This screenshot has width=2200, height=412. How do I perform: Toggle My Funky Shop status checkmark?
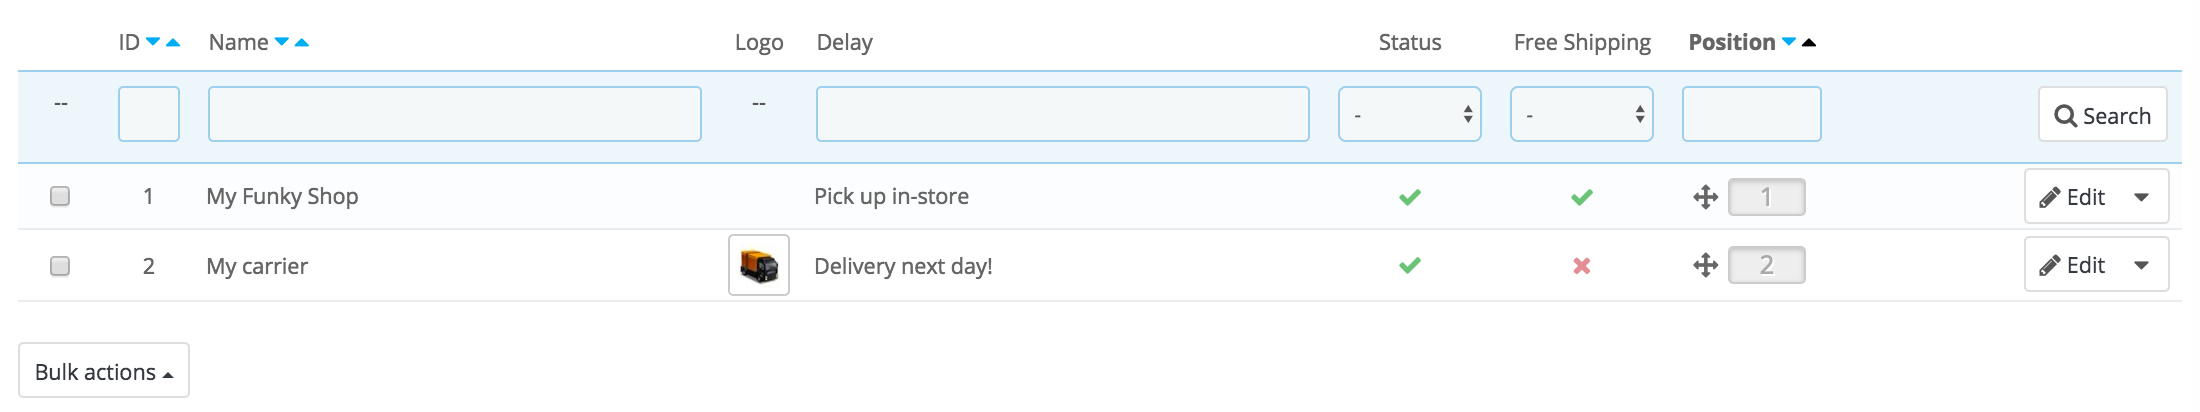pyautogui.click(x=1410, y=197)
